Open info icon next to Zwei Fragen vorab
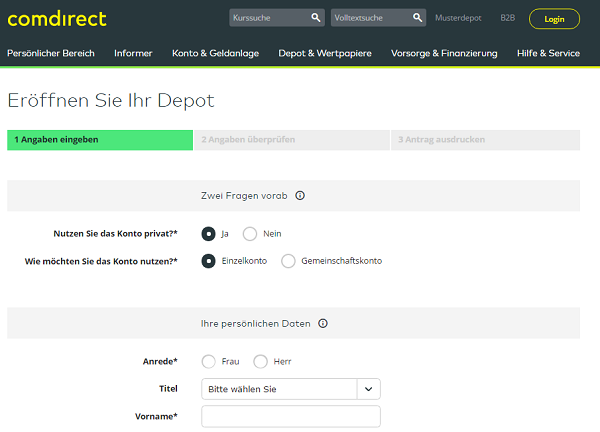Viewport: 600px width, 432px height. pyautogui.click(x=300, y=196)
